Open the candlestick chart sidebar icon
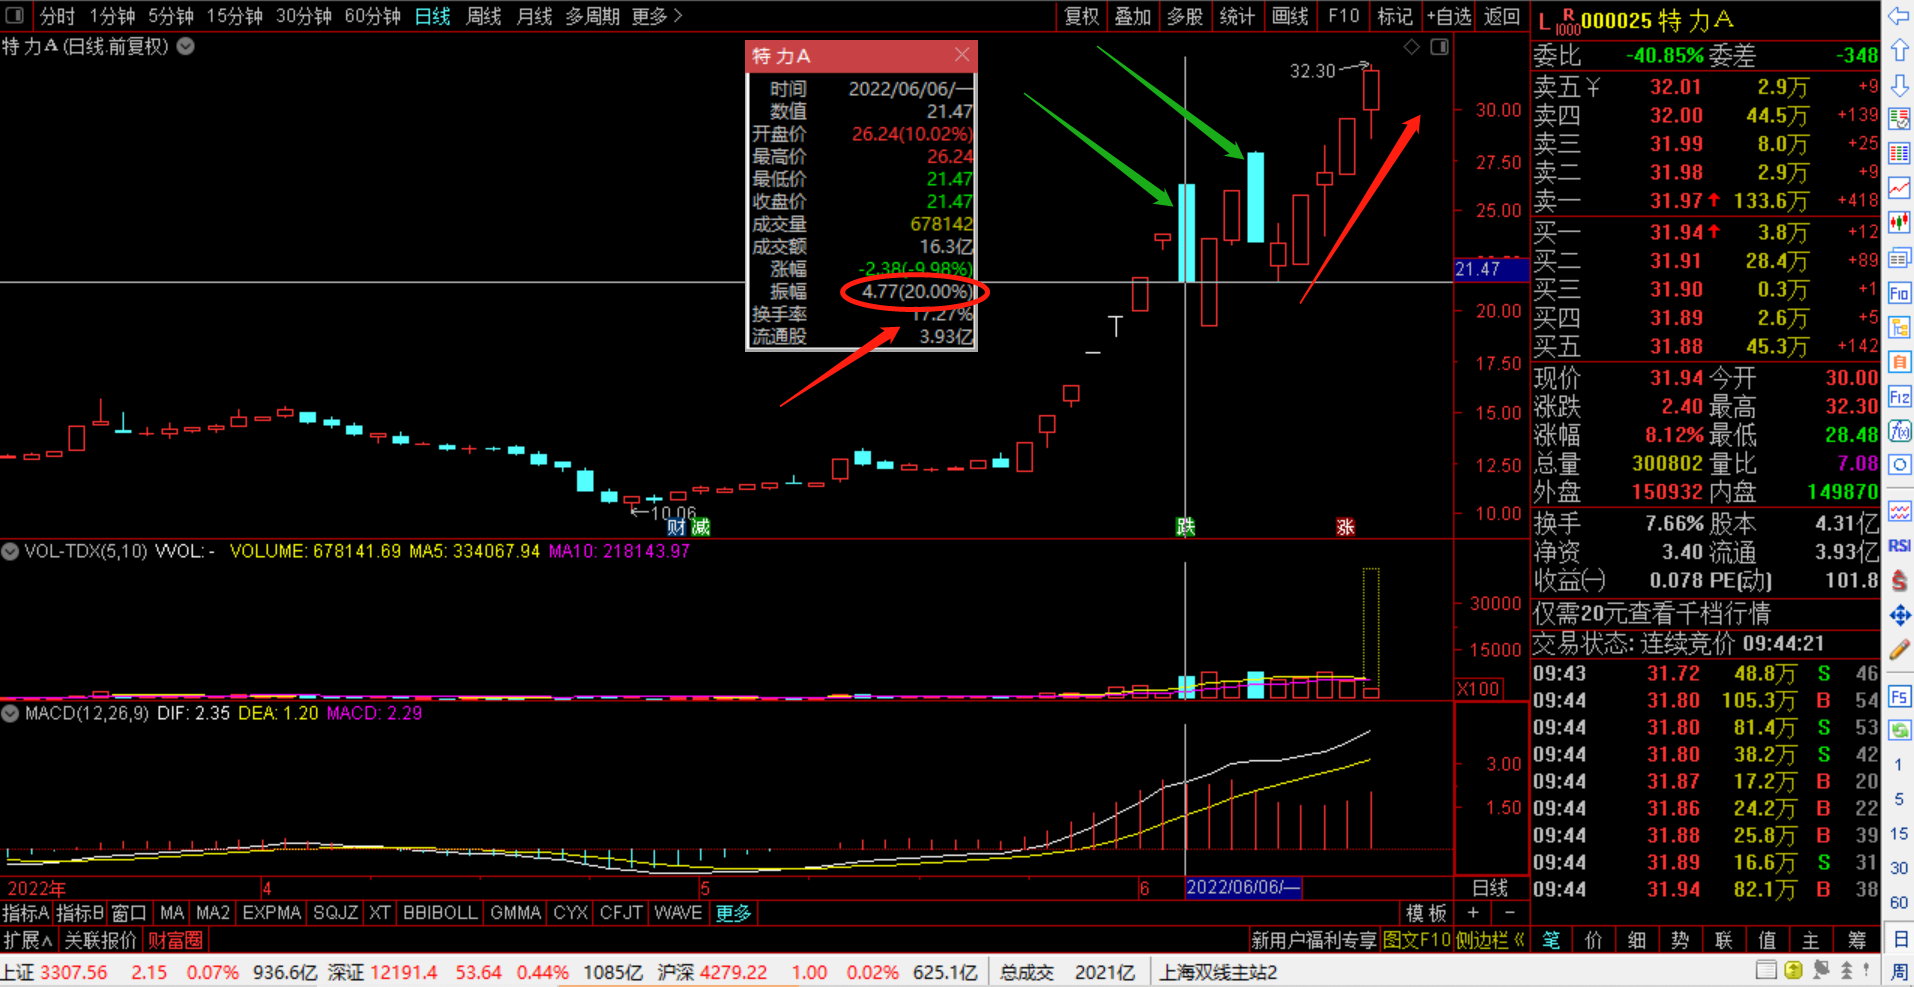The image size is (1914, 987). (1898, 223)
